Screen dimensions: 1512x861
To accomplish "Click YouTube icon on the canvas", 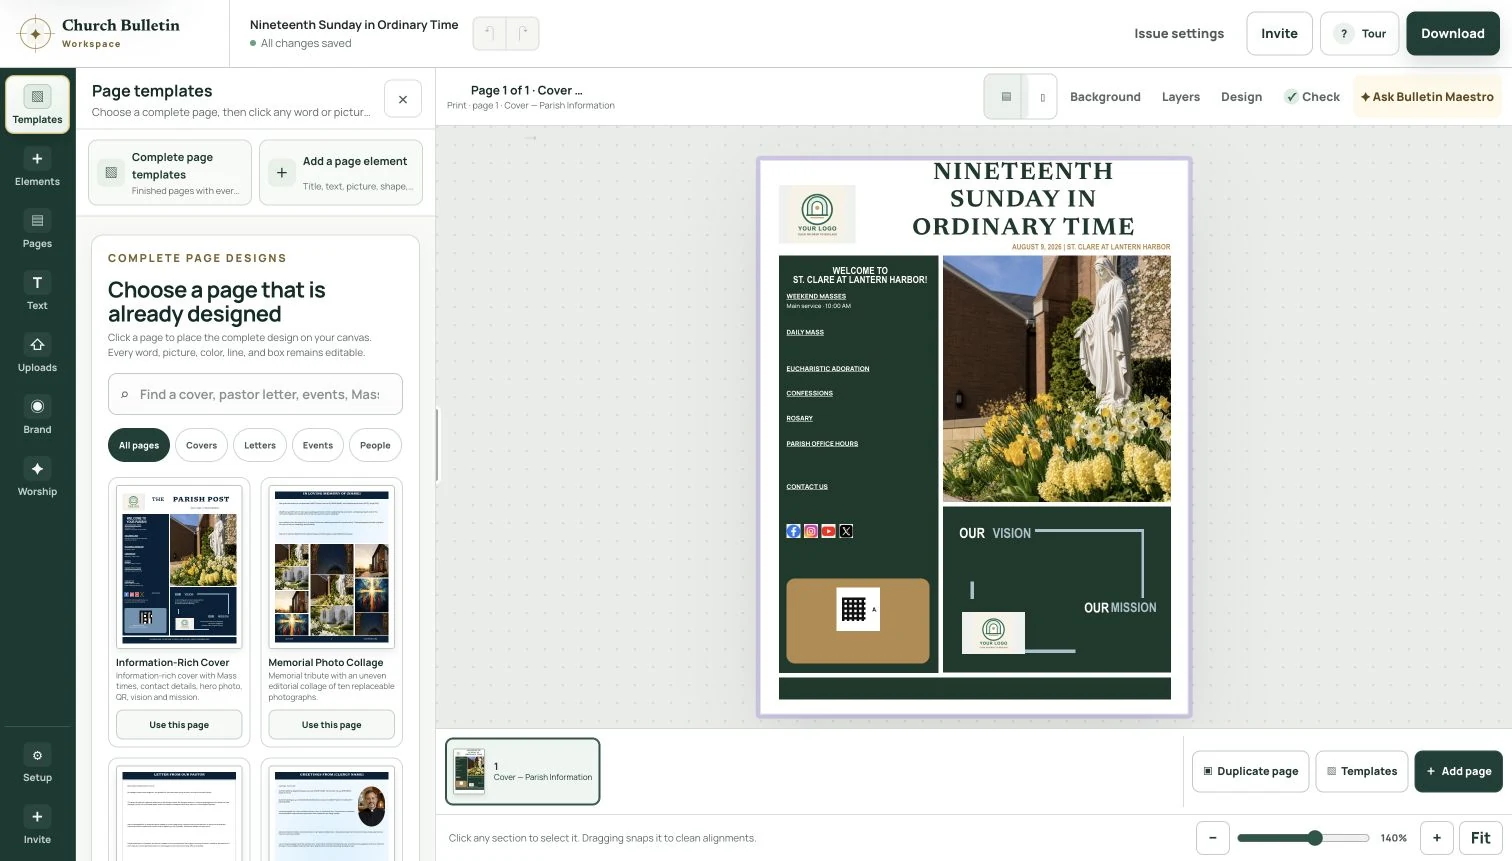I will (x=828, y=531).
